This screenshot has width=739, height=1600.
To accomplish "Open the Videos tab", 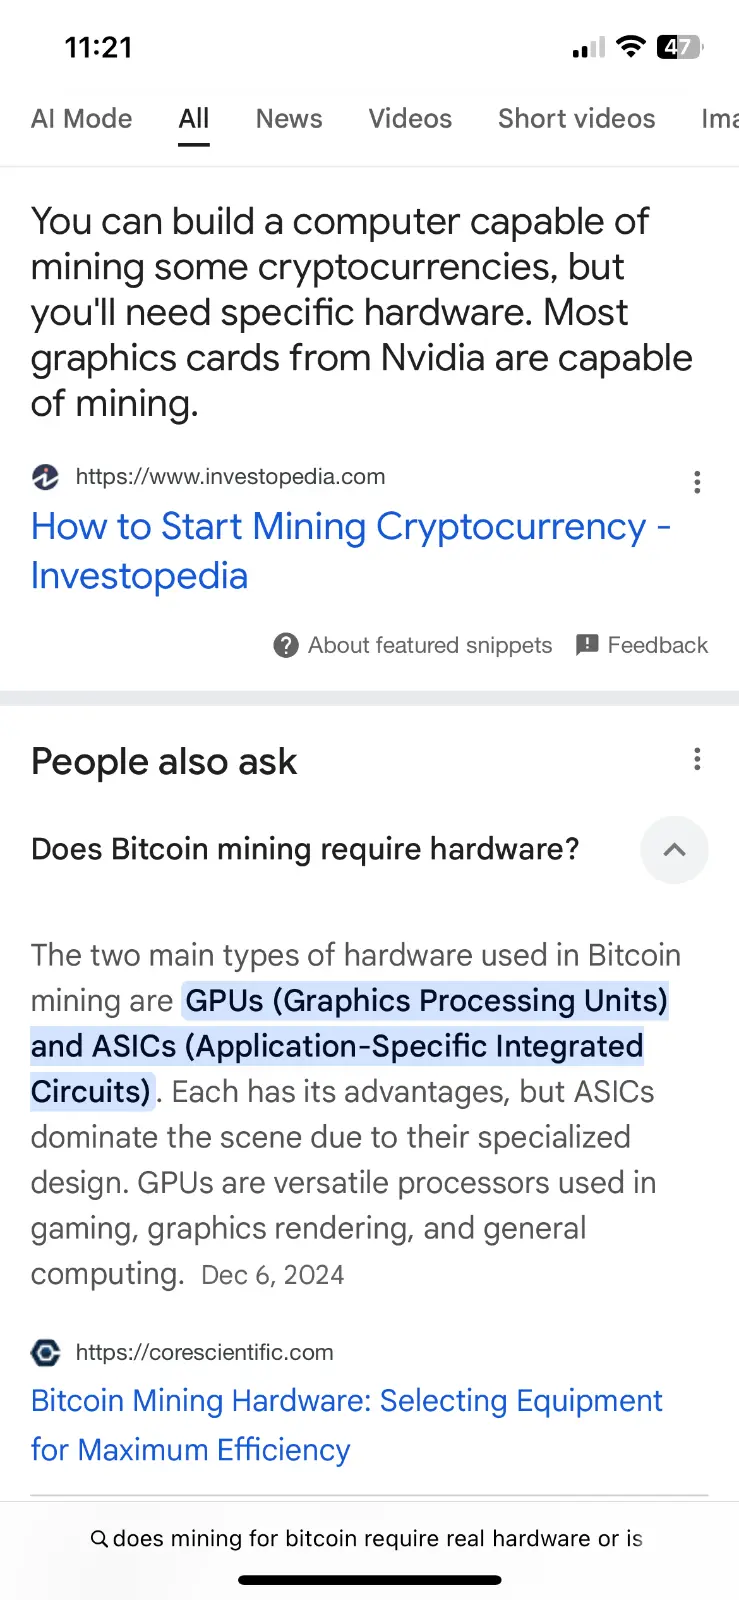I will pos(410,119).
